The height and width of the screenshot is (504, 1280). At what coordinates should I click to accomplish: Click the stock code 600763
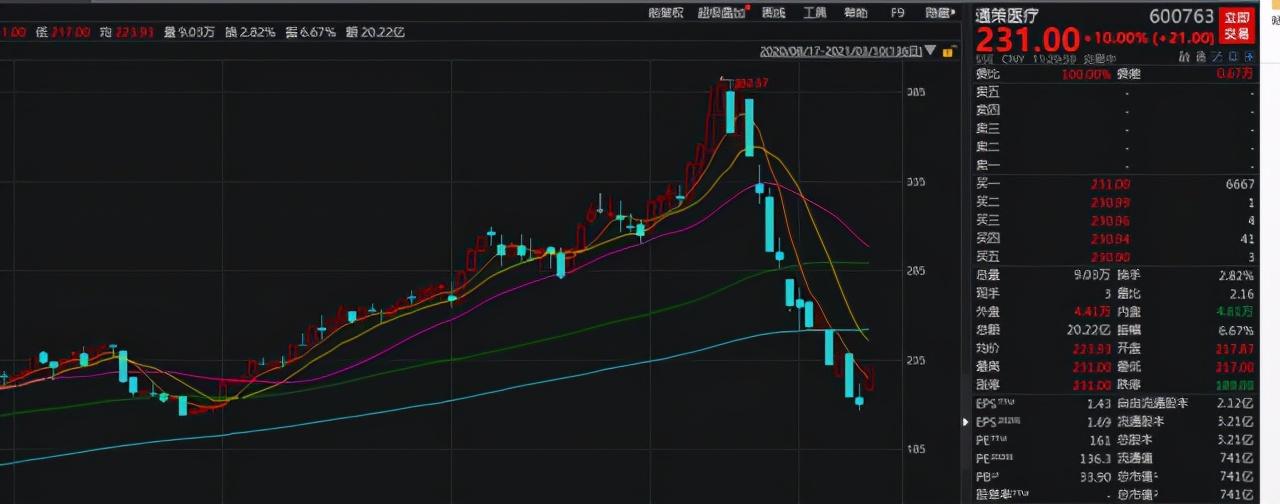click(1182, 16)
